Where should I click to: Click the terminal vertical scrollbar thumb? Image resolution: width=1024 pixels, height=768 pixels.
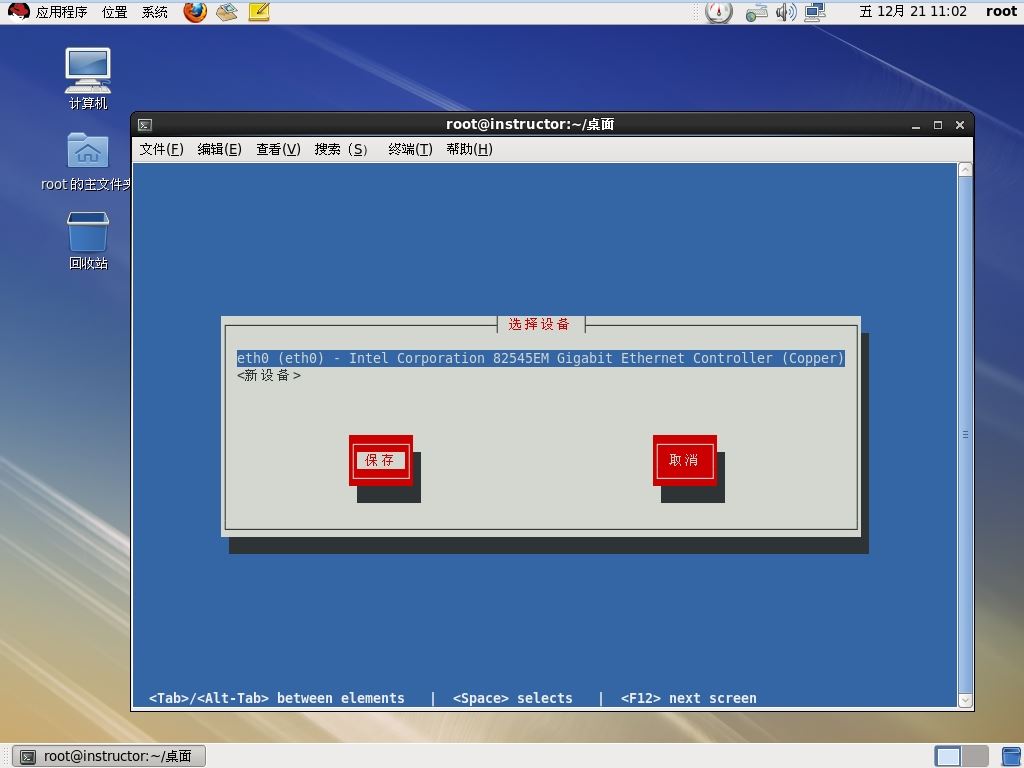click(x=965, y=435)
